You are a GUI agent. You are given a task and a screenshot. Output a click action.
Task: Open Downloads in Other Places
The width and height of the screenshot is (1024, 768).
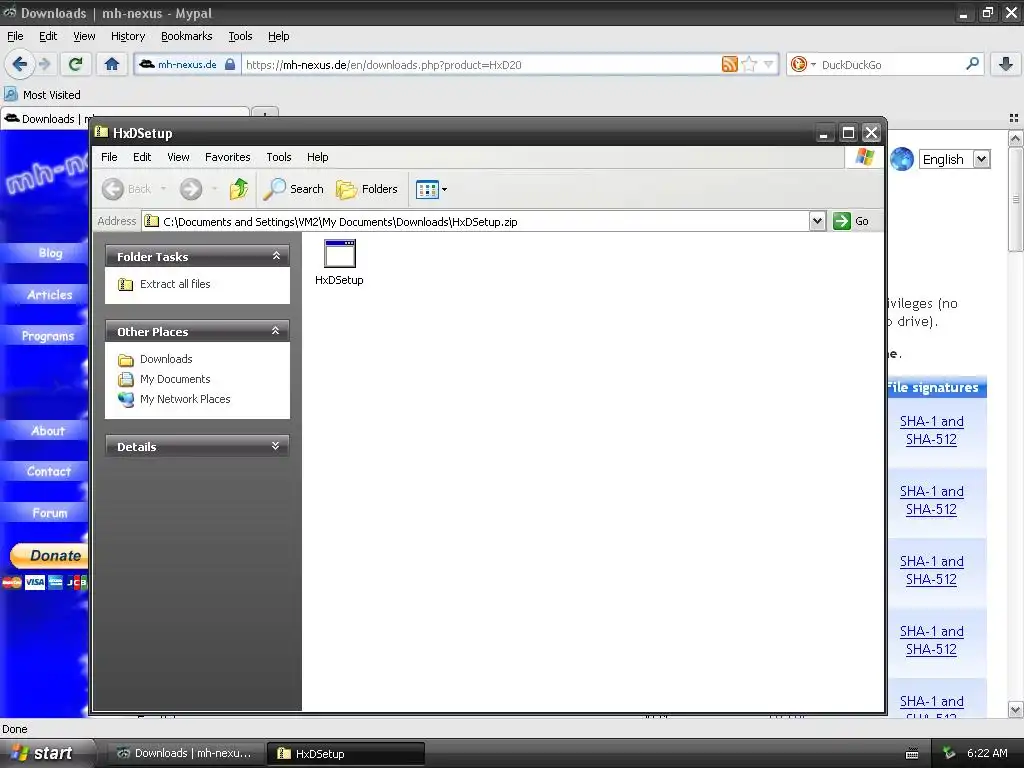(166, 359)
